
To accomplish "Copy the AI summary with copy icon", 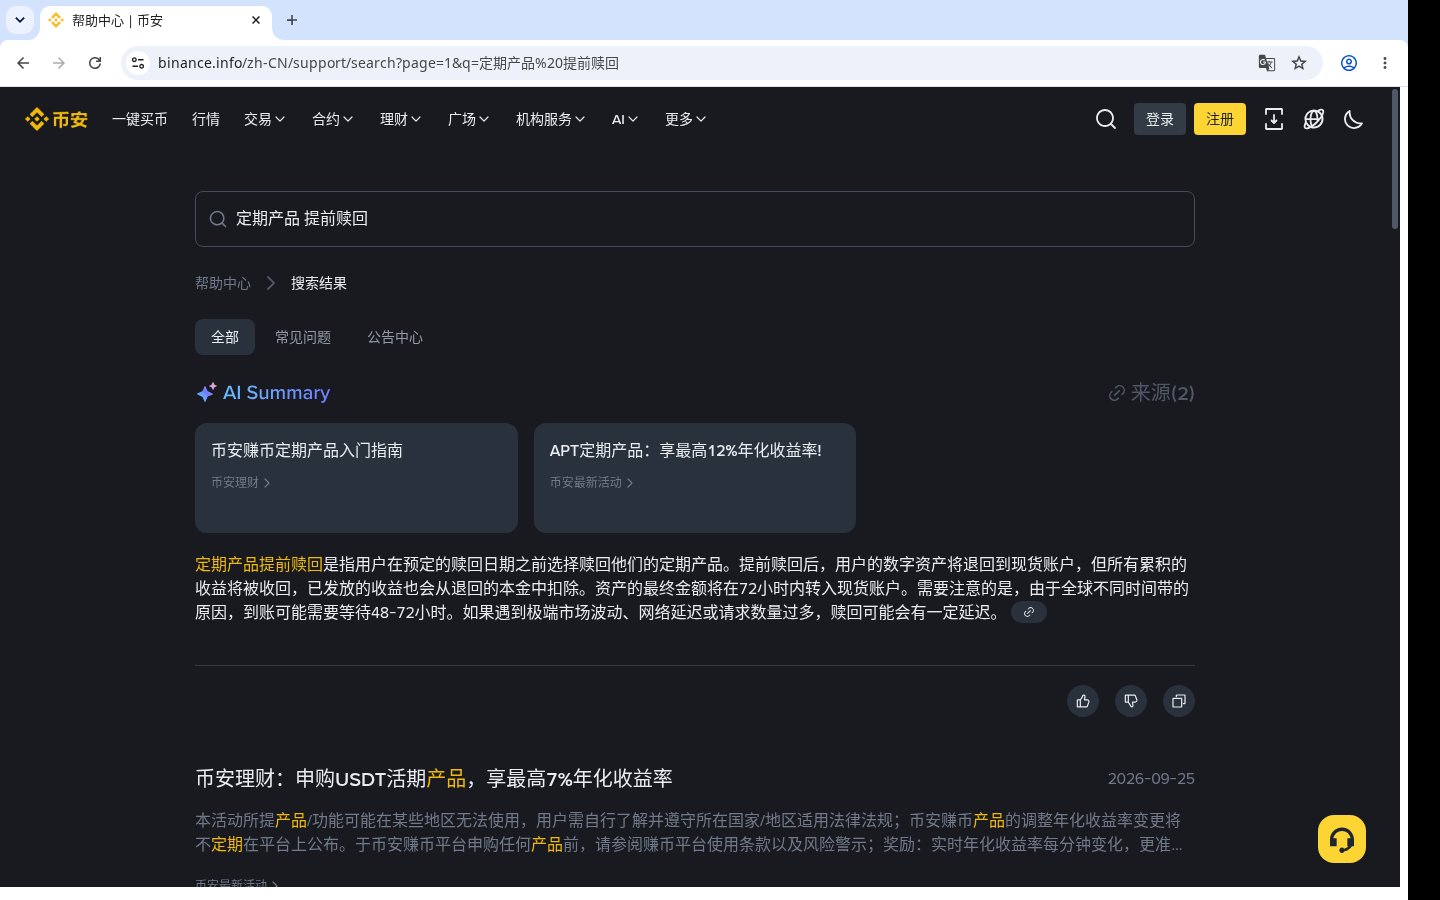I will click(x=1179, y=701).
